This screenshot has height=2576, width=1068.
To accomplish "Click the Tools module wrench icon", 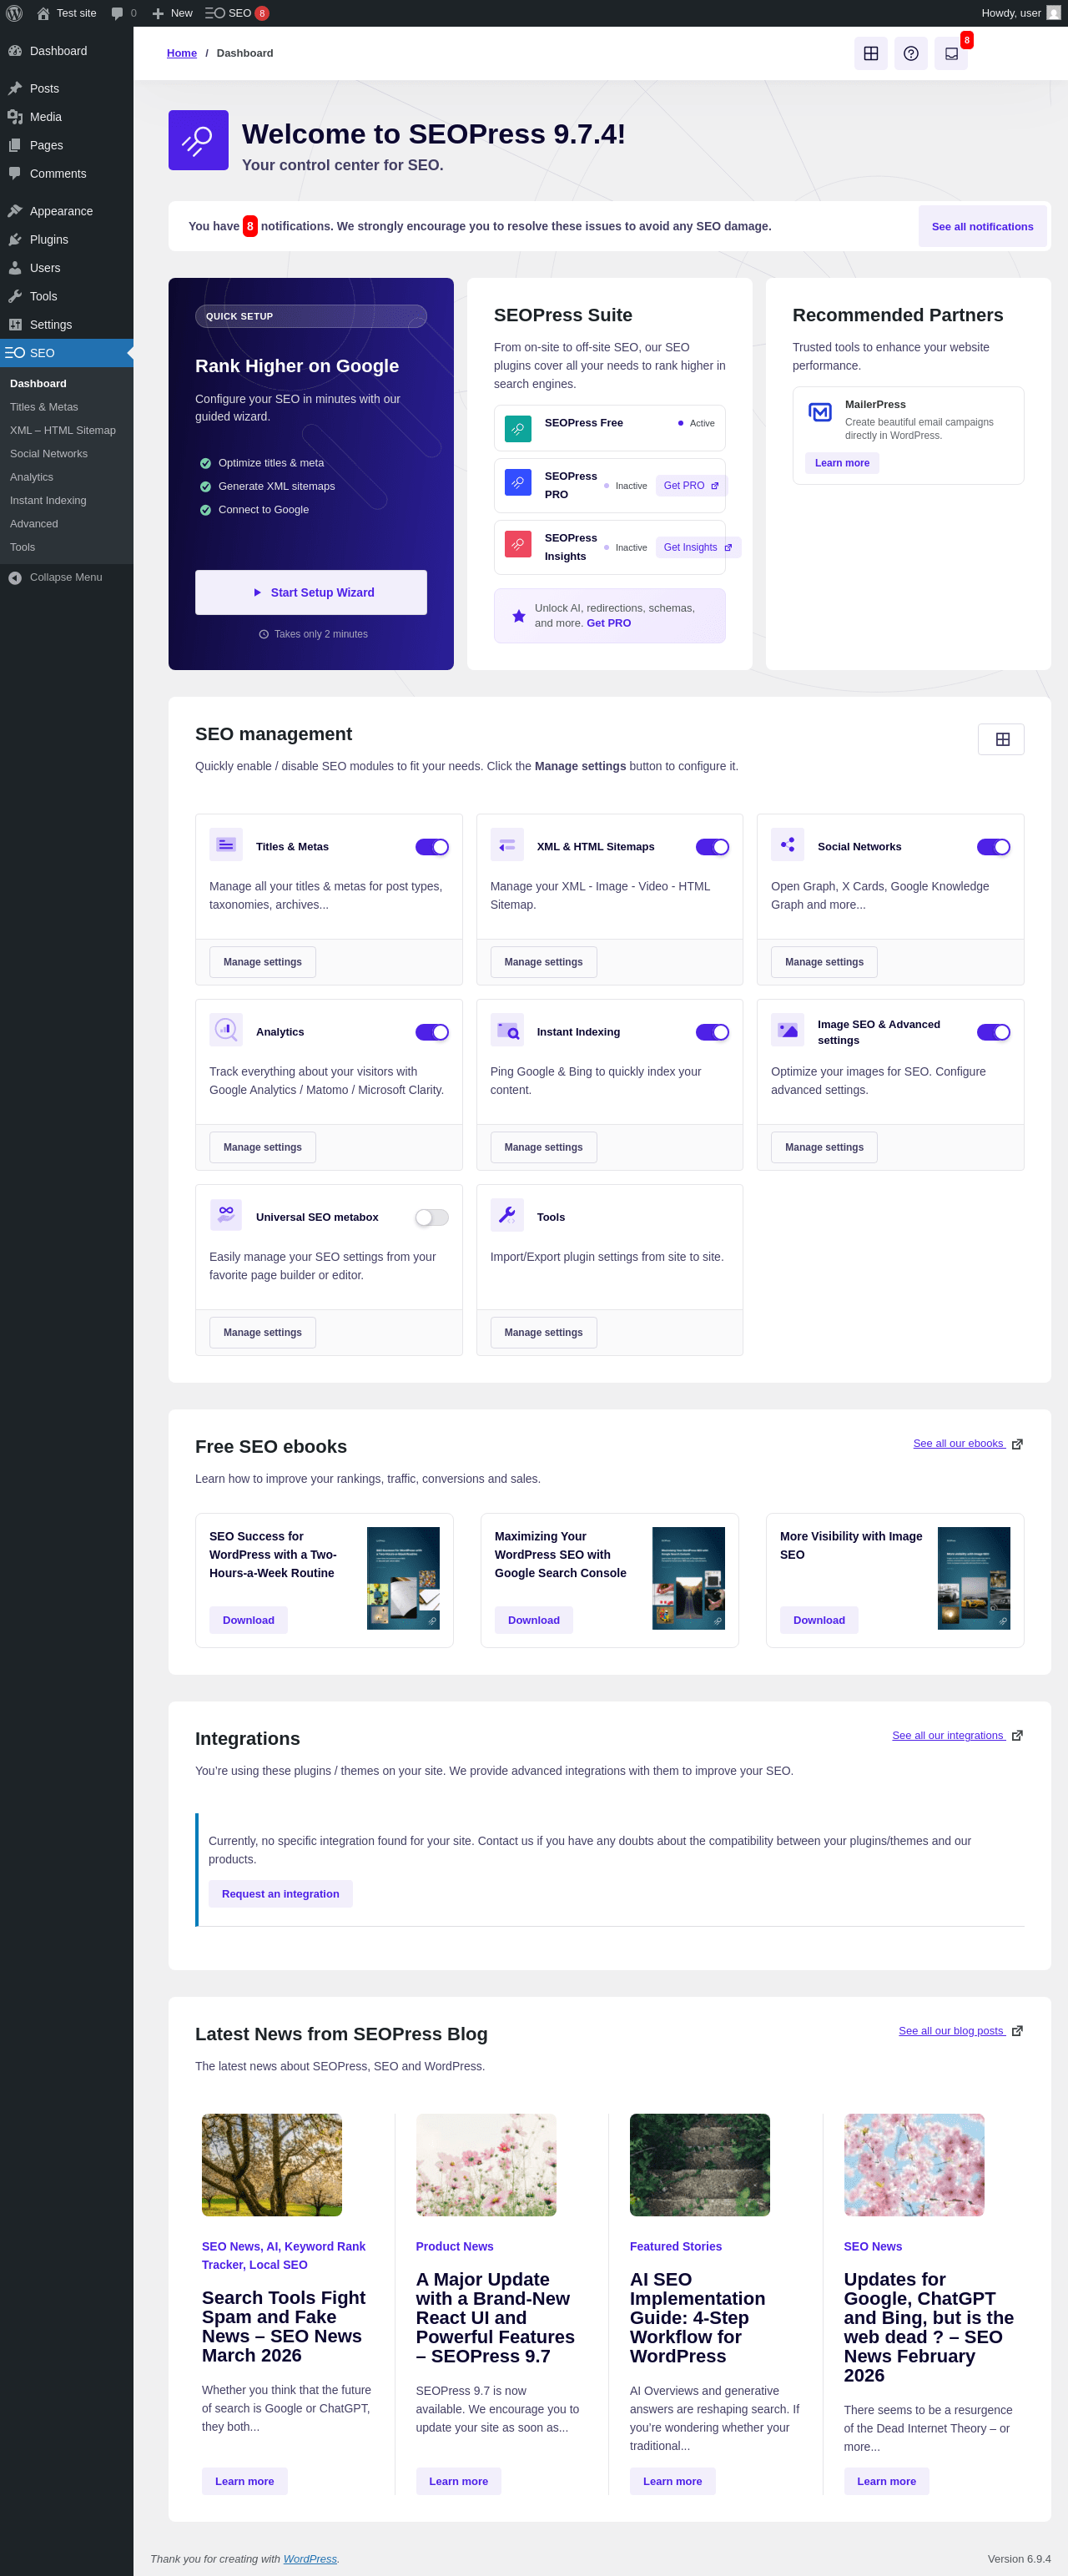I will click(507, 1215).
